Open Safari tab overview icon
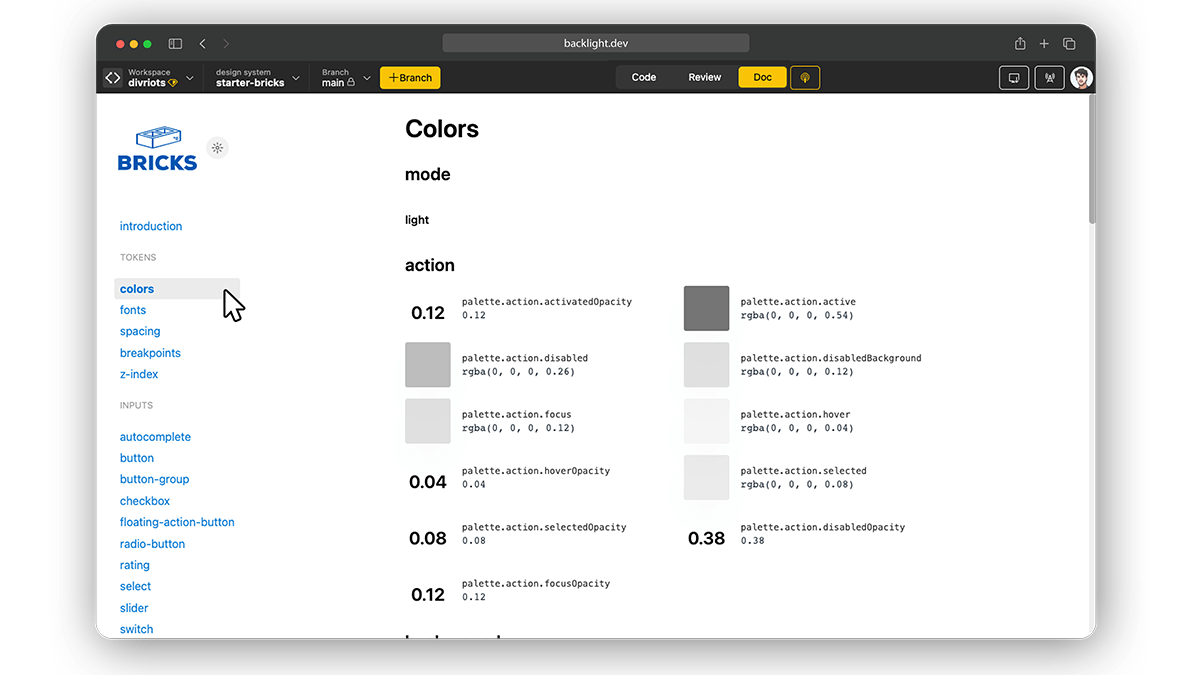Image resolution: width=1200 pixels, height=675 pixels. pos(1069,44)
